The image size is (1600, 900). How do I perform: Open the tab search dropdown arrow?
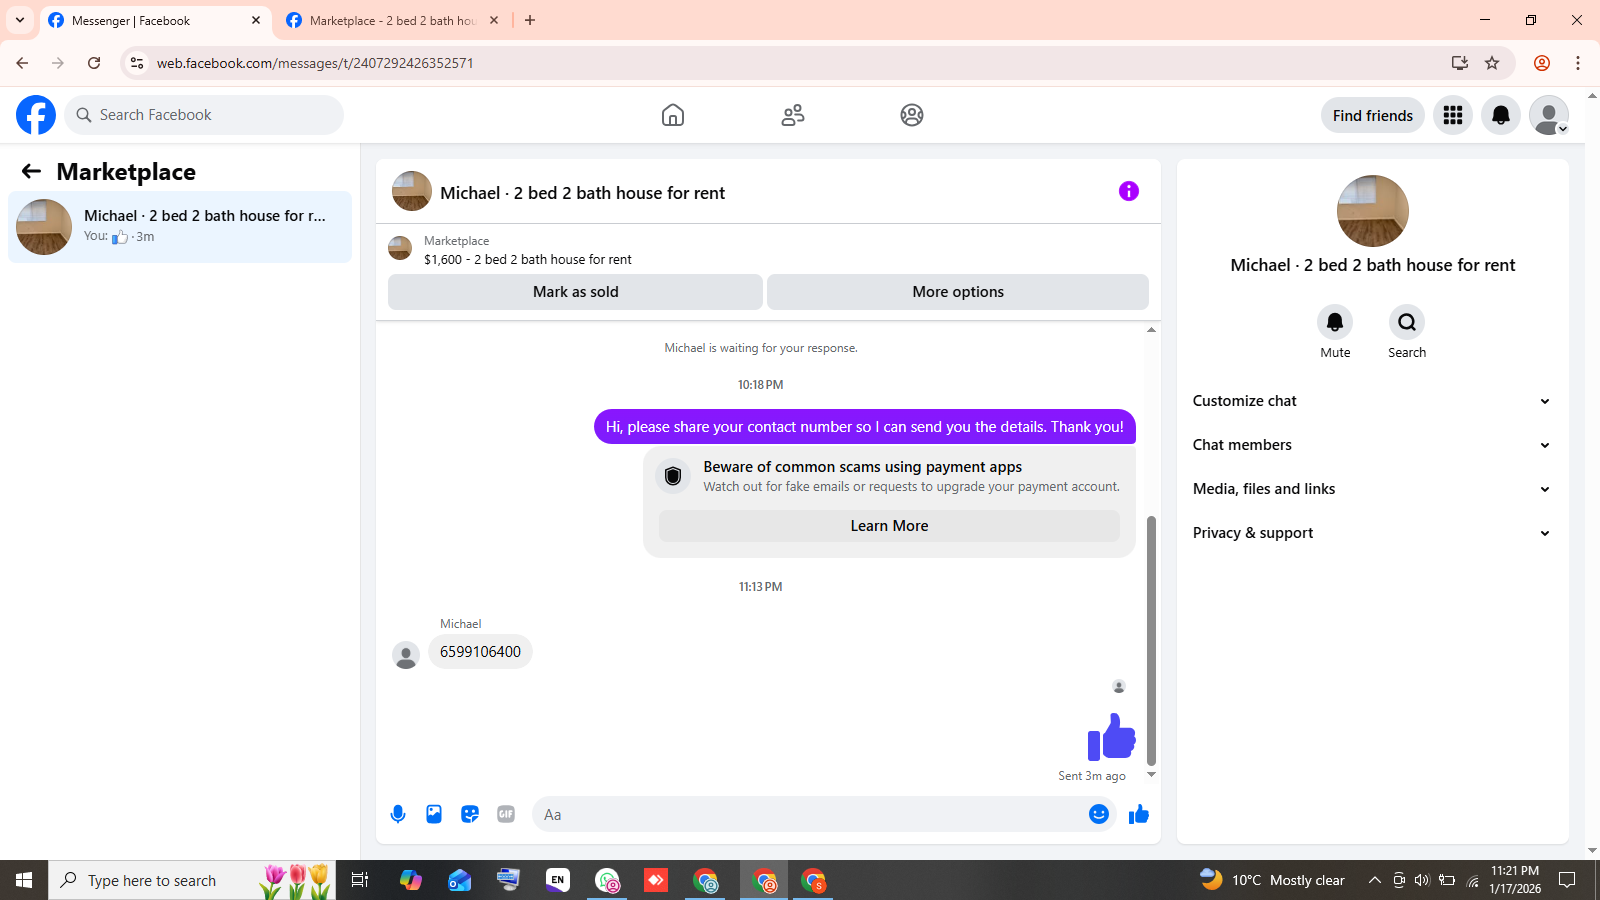click(x=20, y=20)
